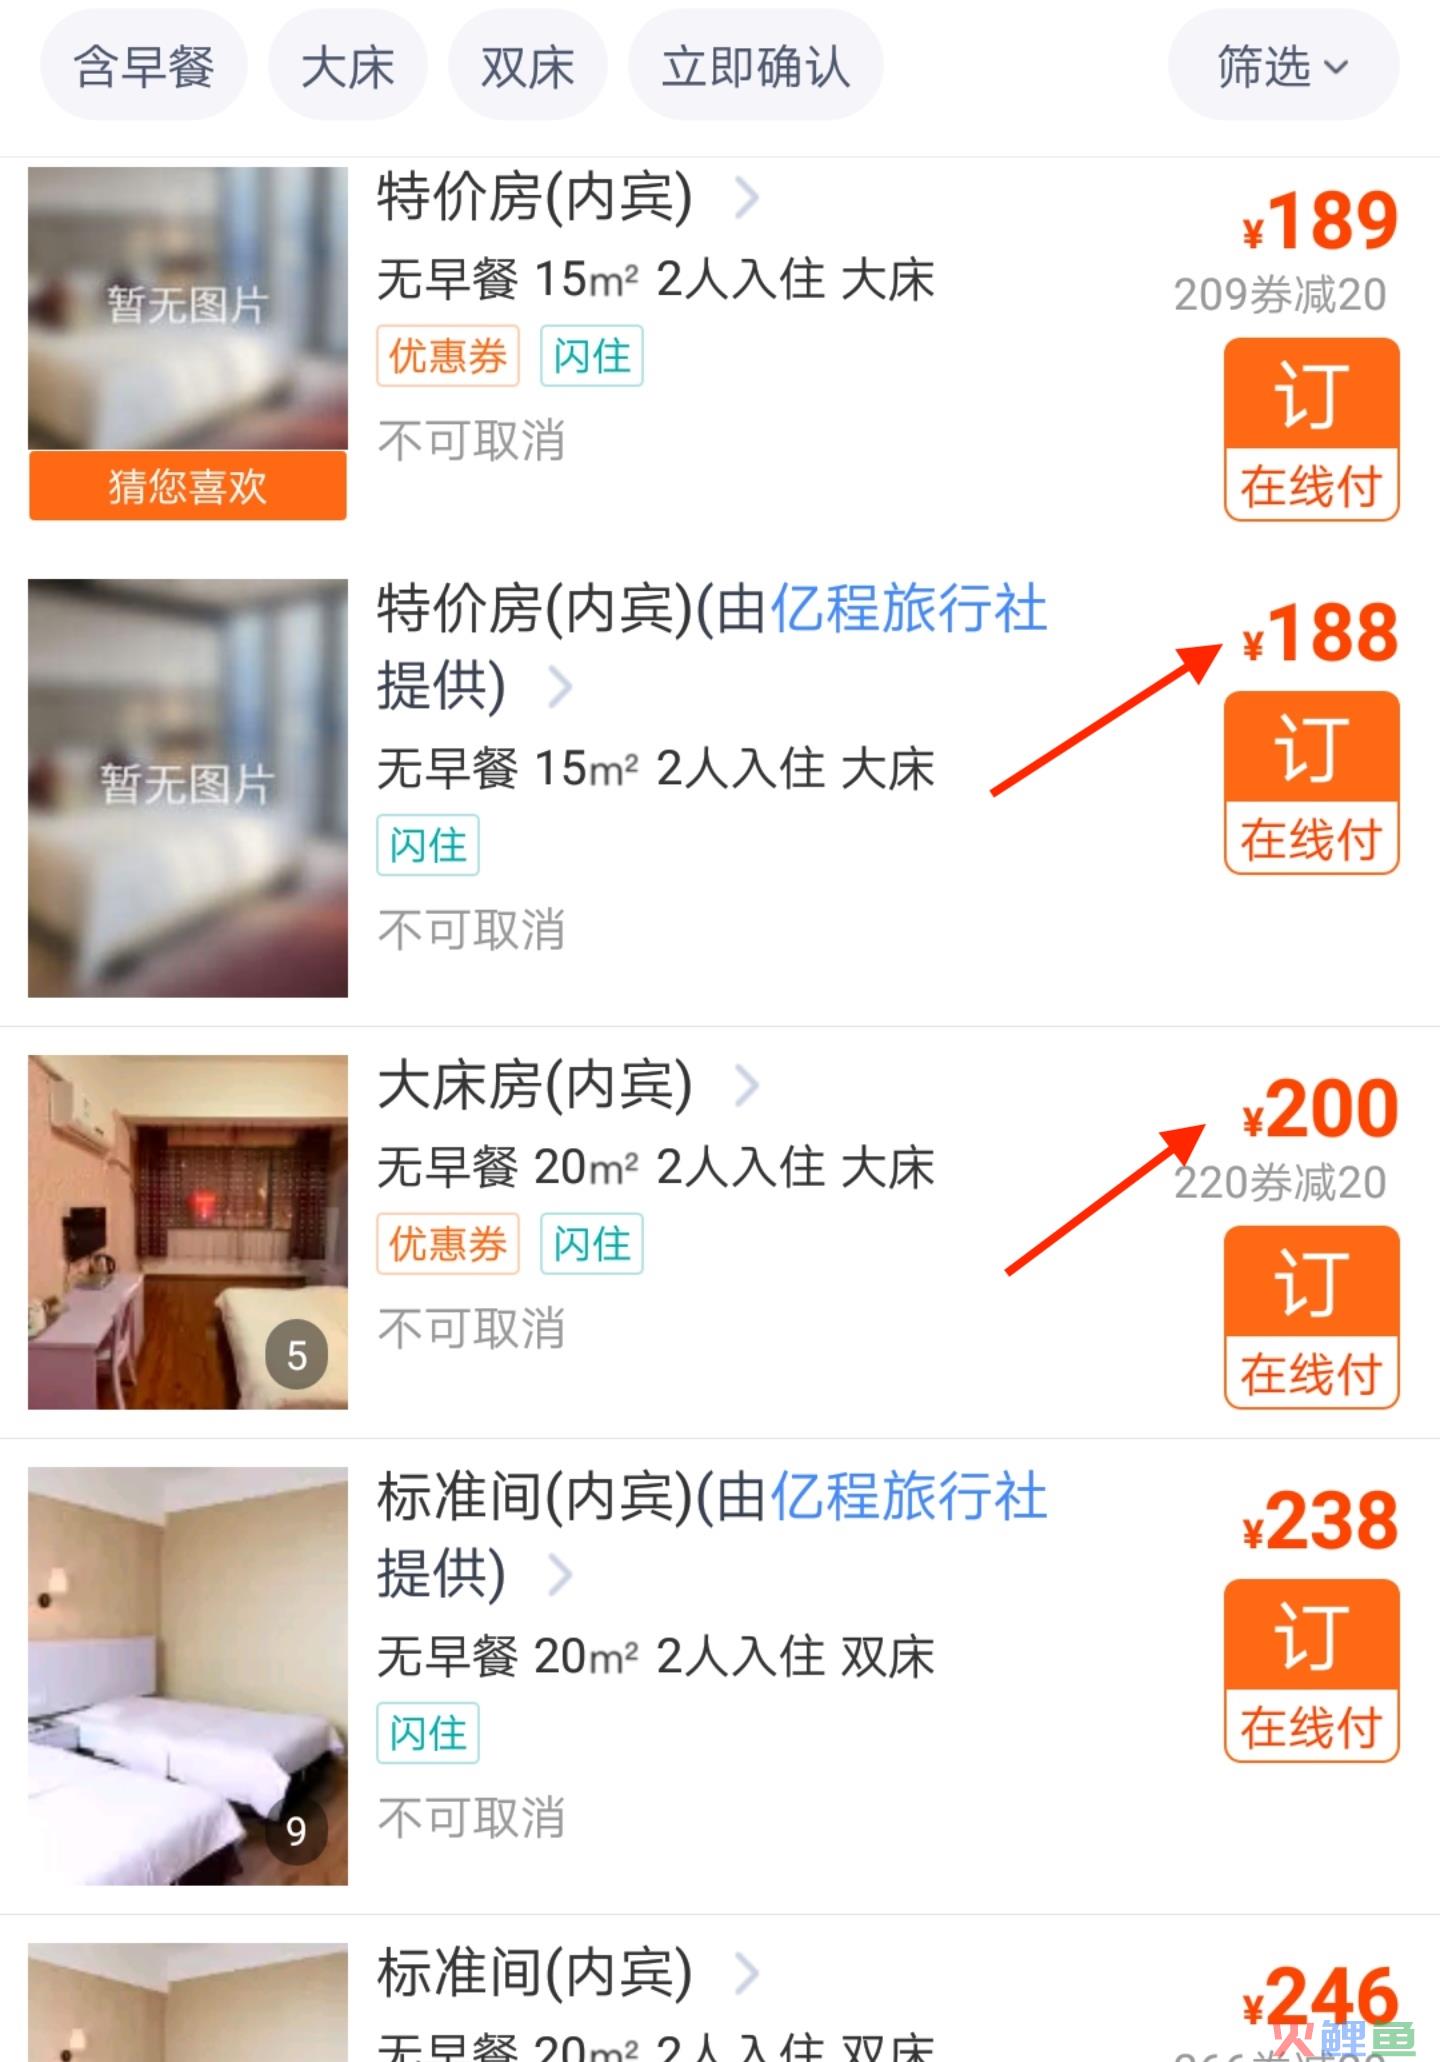This screenshot has height=2062, width=1440.
Task: Book the ¥238 标准间 with 订 button
Action: point(1311,1670)
